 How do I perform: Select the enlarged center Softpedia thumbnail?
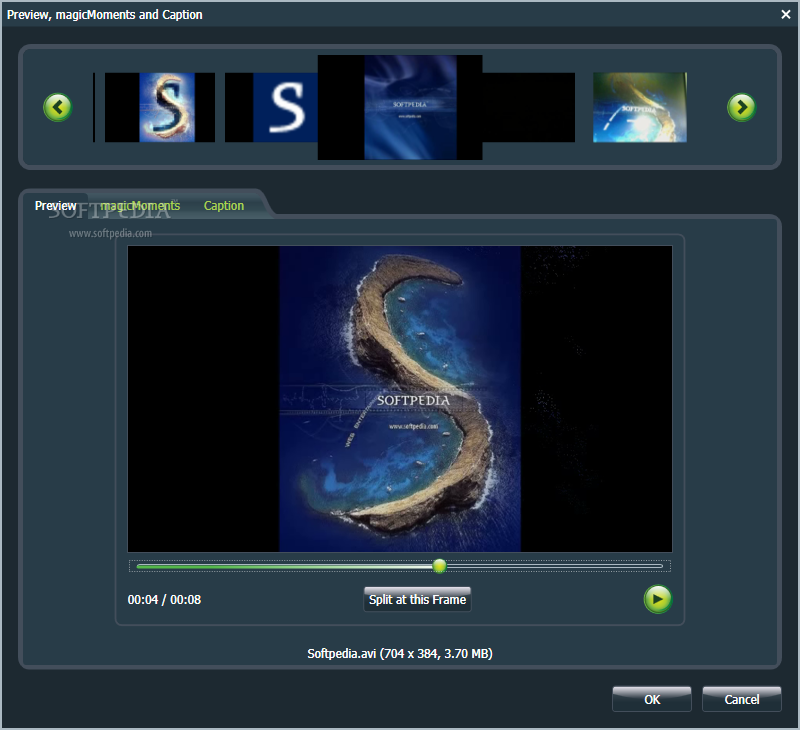click(400, 107)
